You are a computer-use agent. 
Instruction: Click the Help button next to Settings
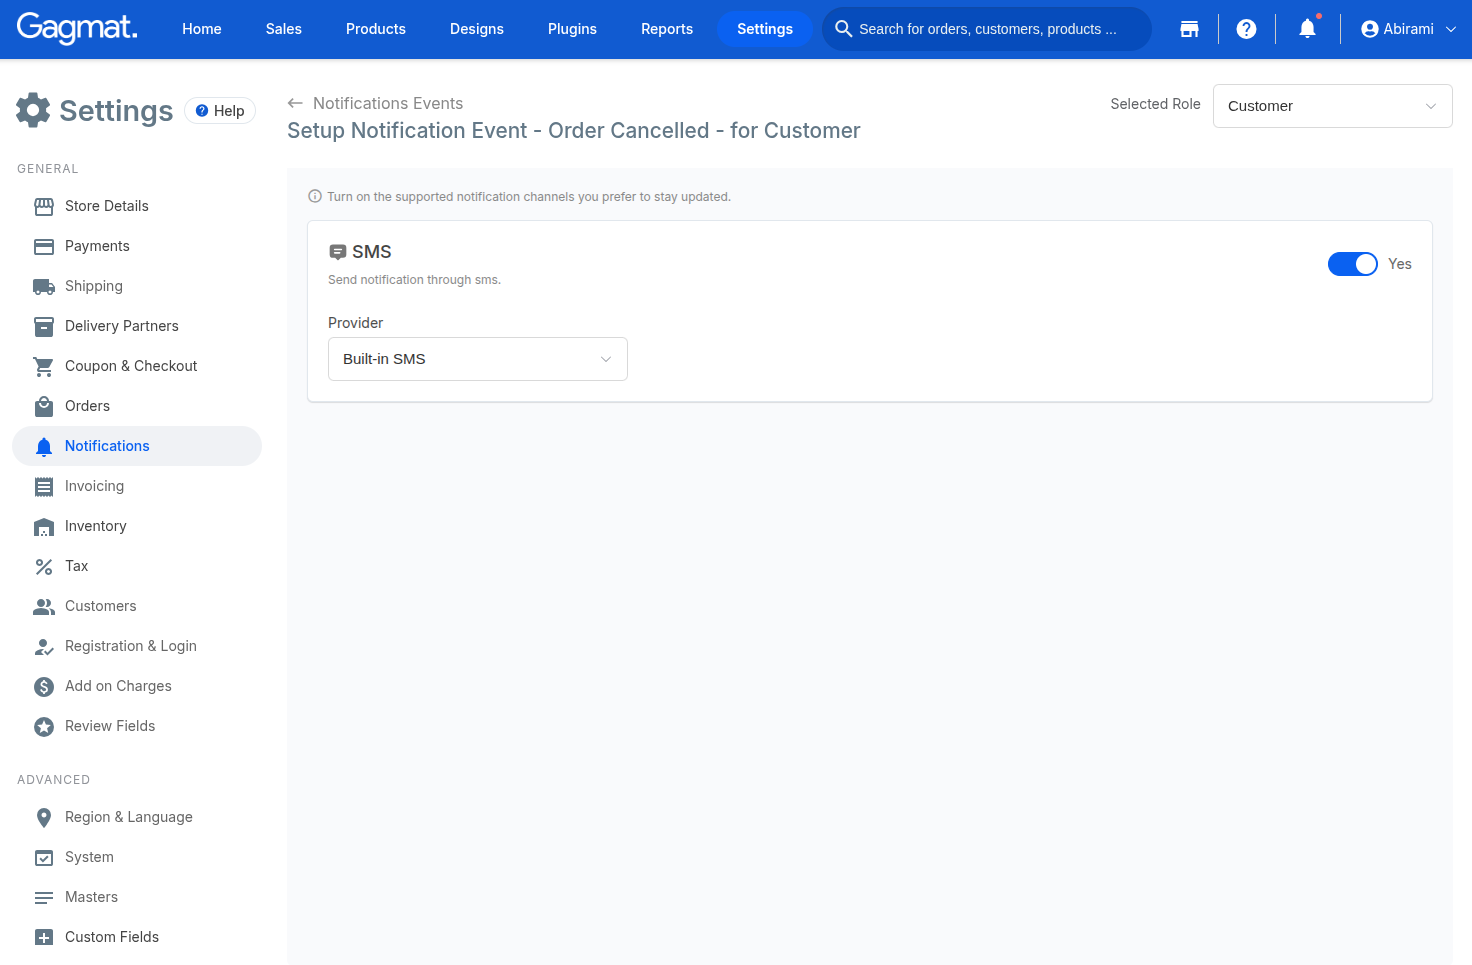[x=220, y=111]
